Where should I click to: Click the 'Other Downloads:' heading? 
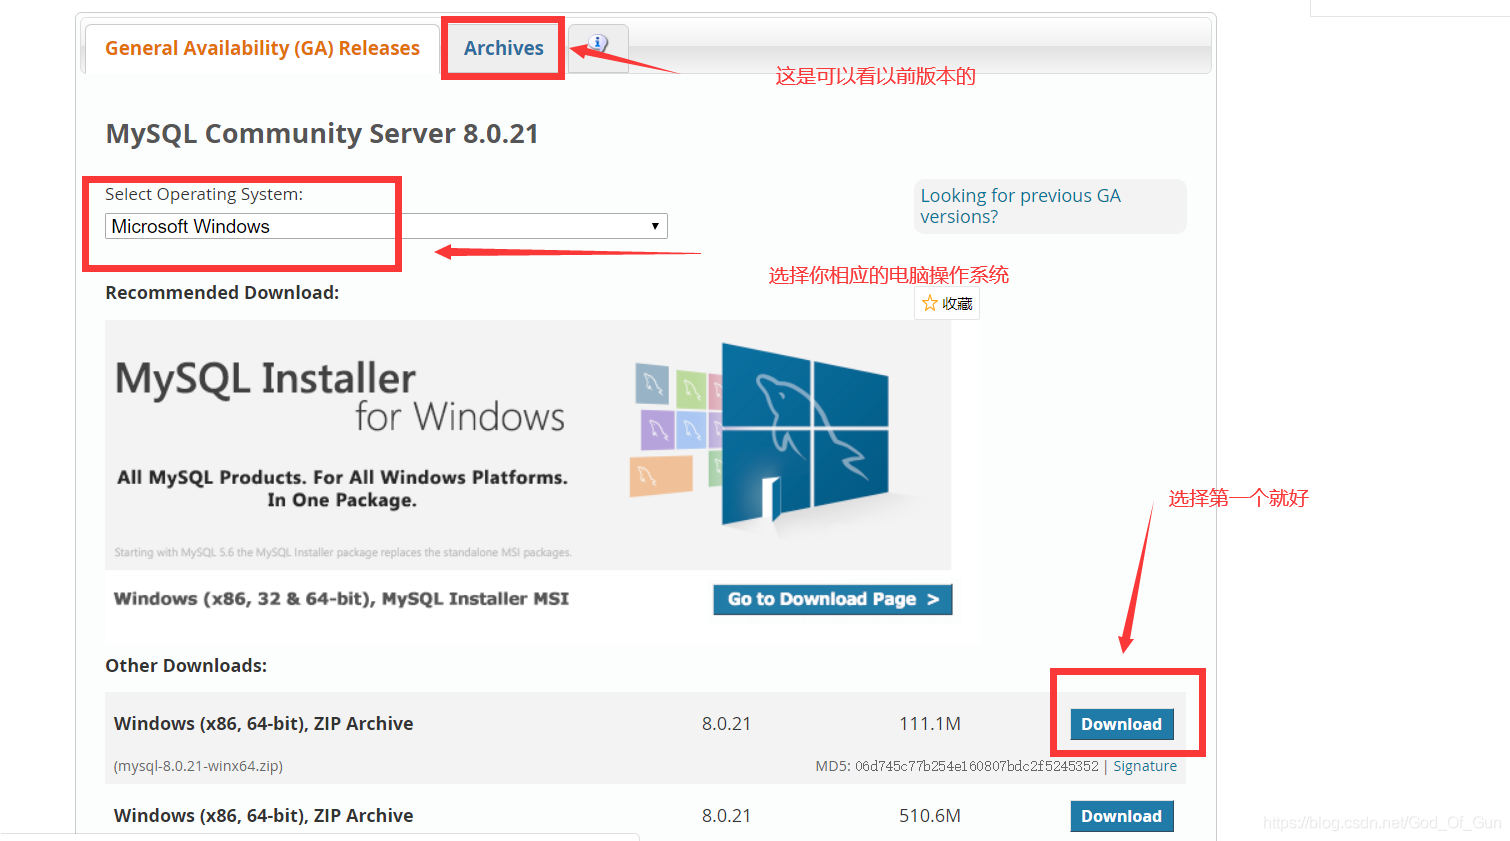(x=186, y=666)
